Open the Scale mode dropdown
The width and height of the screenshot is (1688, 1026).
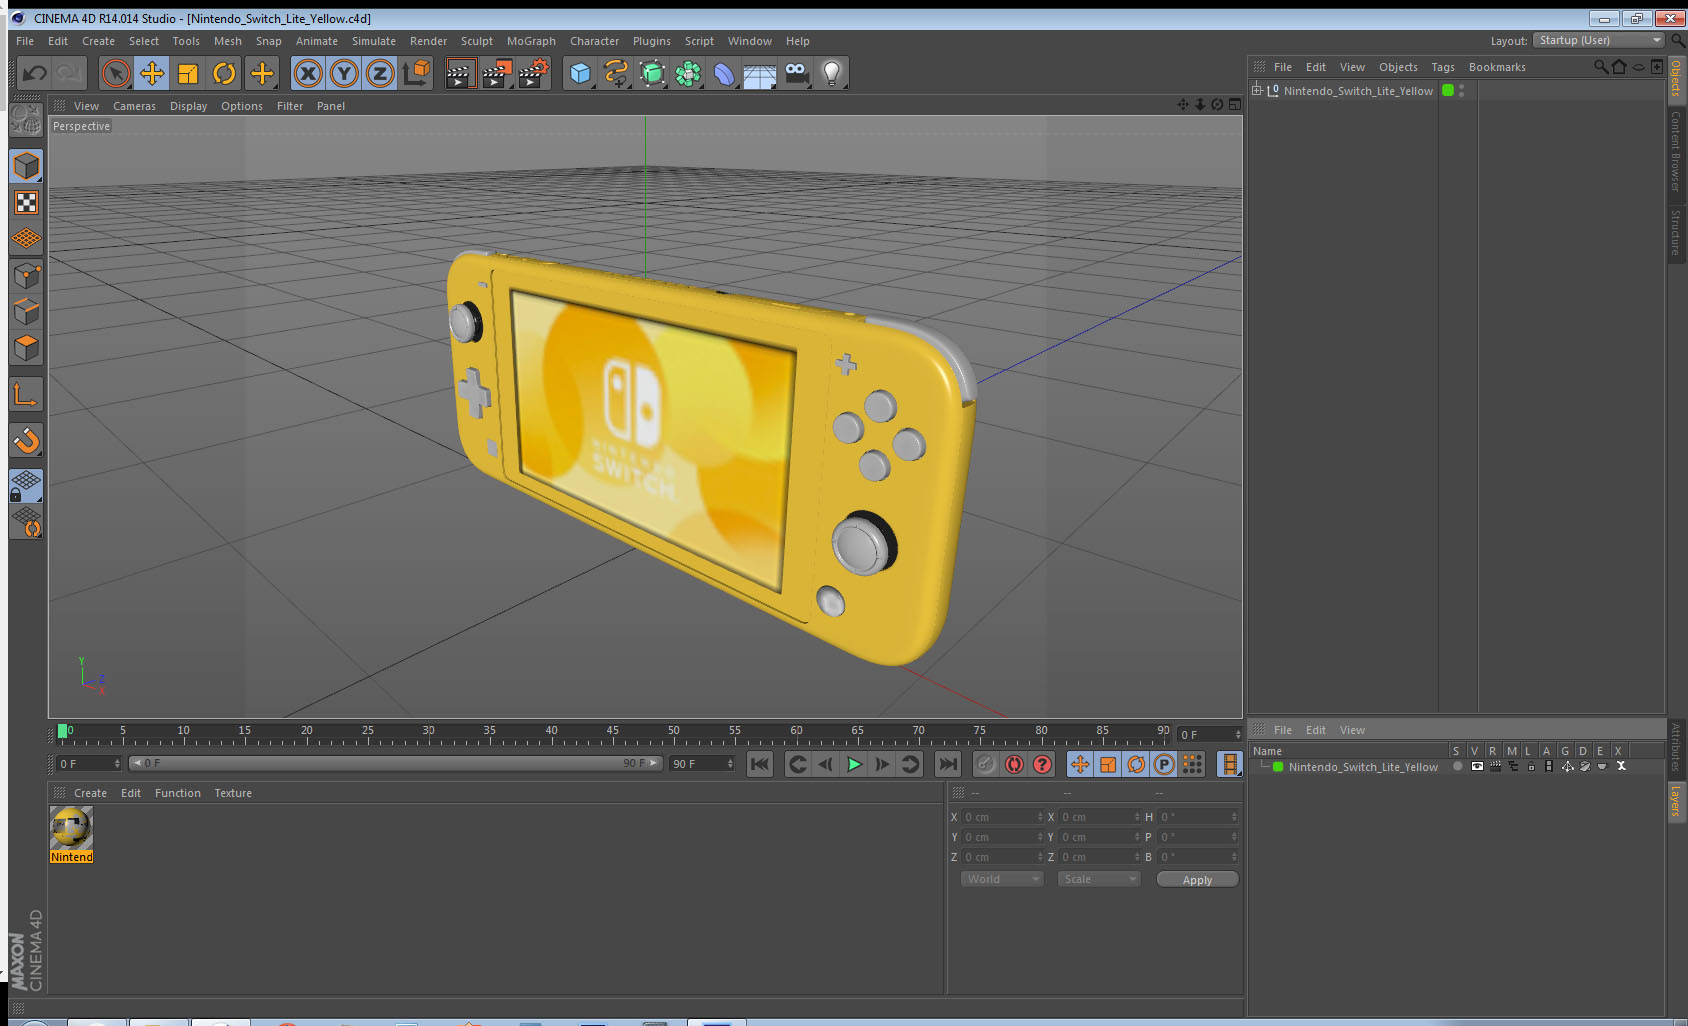(x=1099, y=879)
